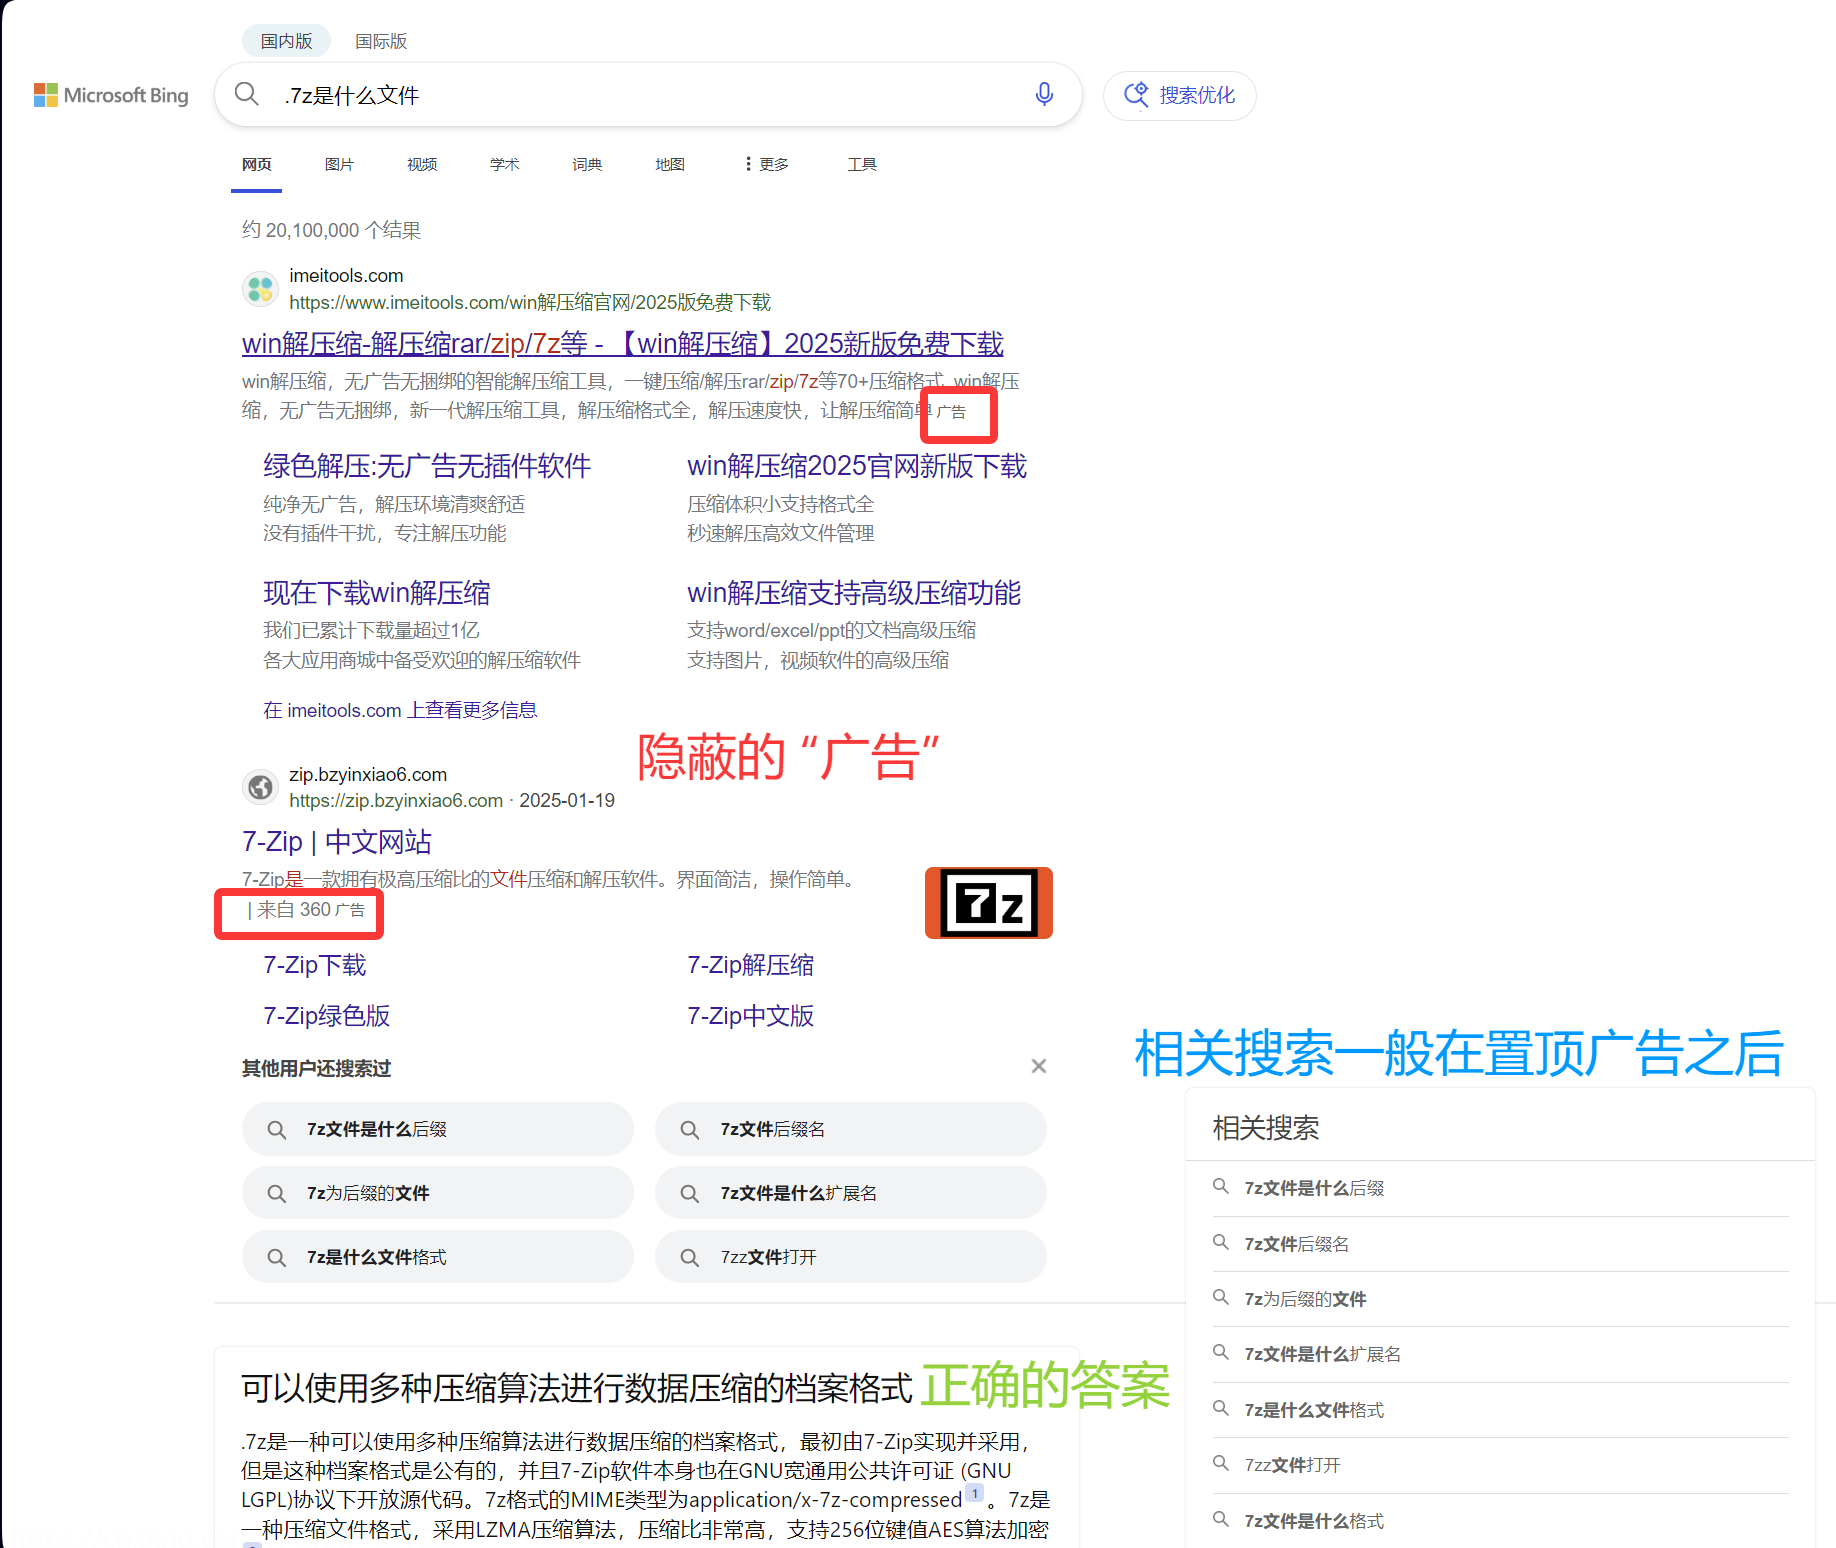Screen dimensions: 1836x1548
Task: Click the 7-Zip下载 sitelink
Action: [313, 964]
